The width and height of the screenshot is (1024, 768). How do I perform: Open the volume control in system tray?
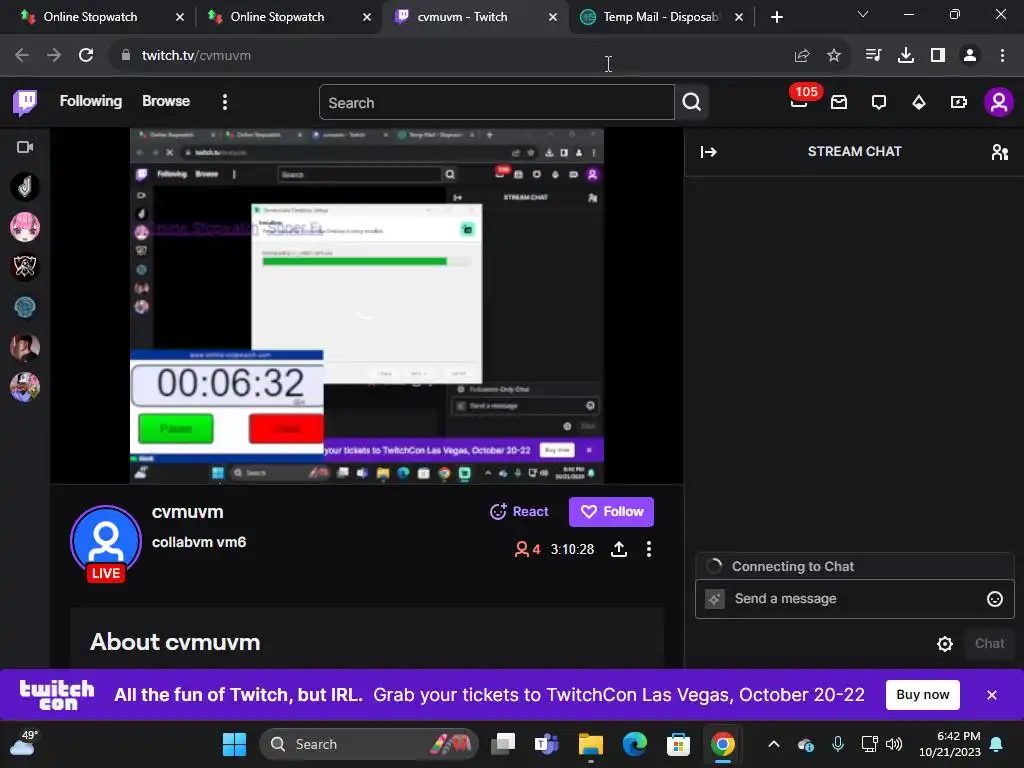pos(893,744)
